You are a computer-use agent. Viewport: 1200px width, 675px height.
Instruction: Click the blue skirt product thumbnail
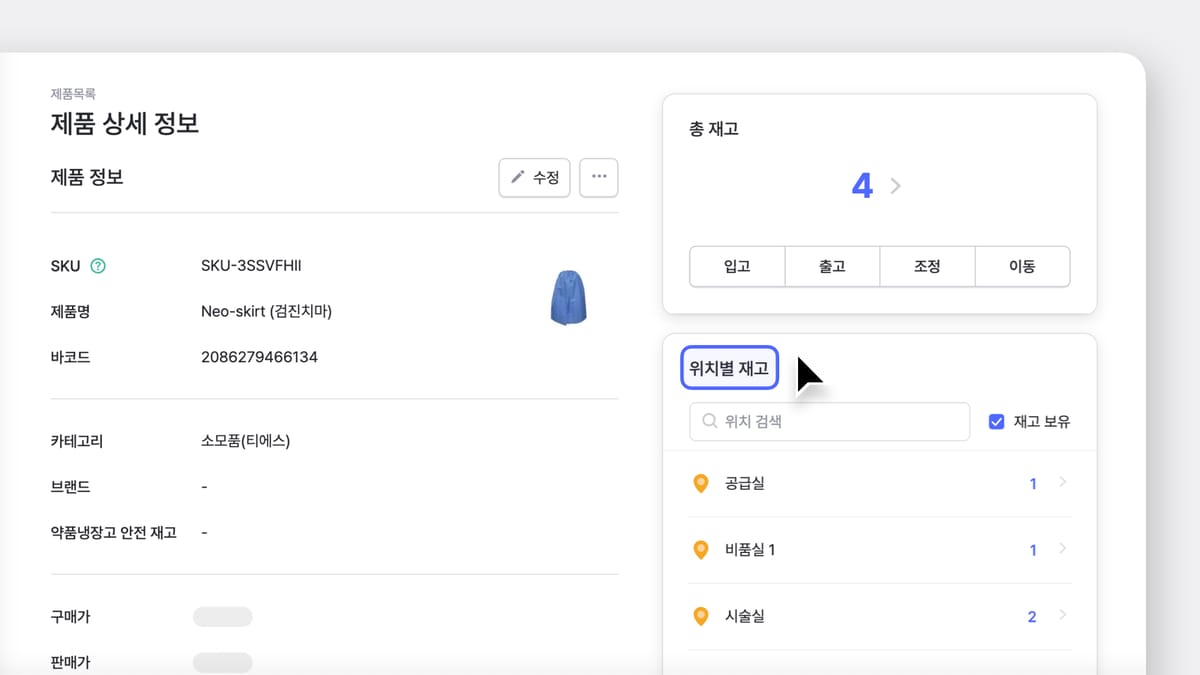(x=568, y=298)
